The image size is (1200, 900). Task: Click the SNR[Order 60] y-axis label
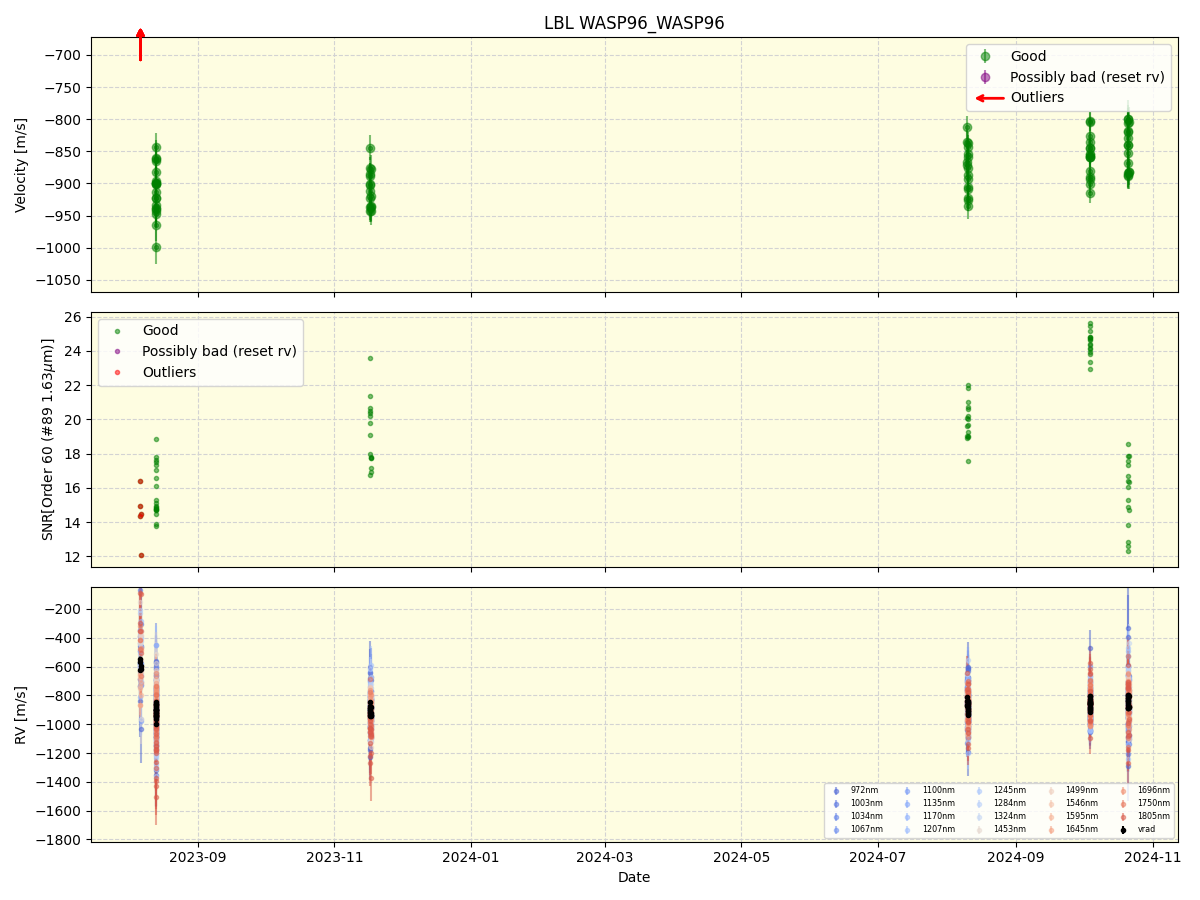pos(49,439)
